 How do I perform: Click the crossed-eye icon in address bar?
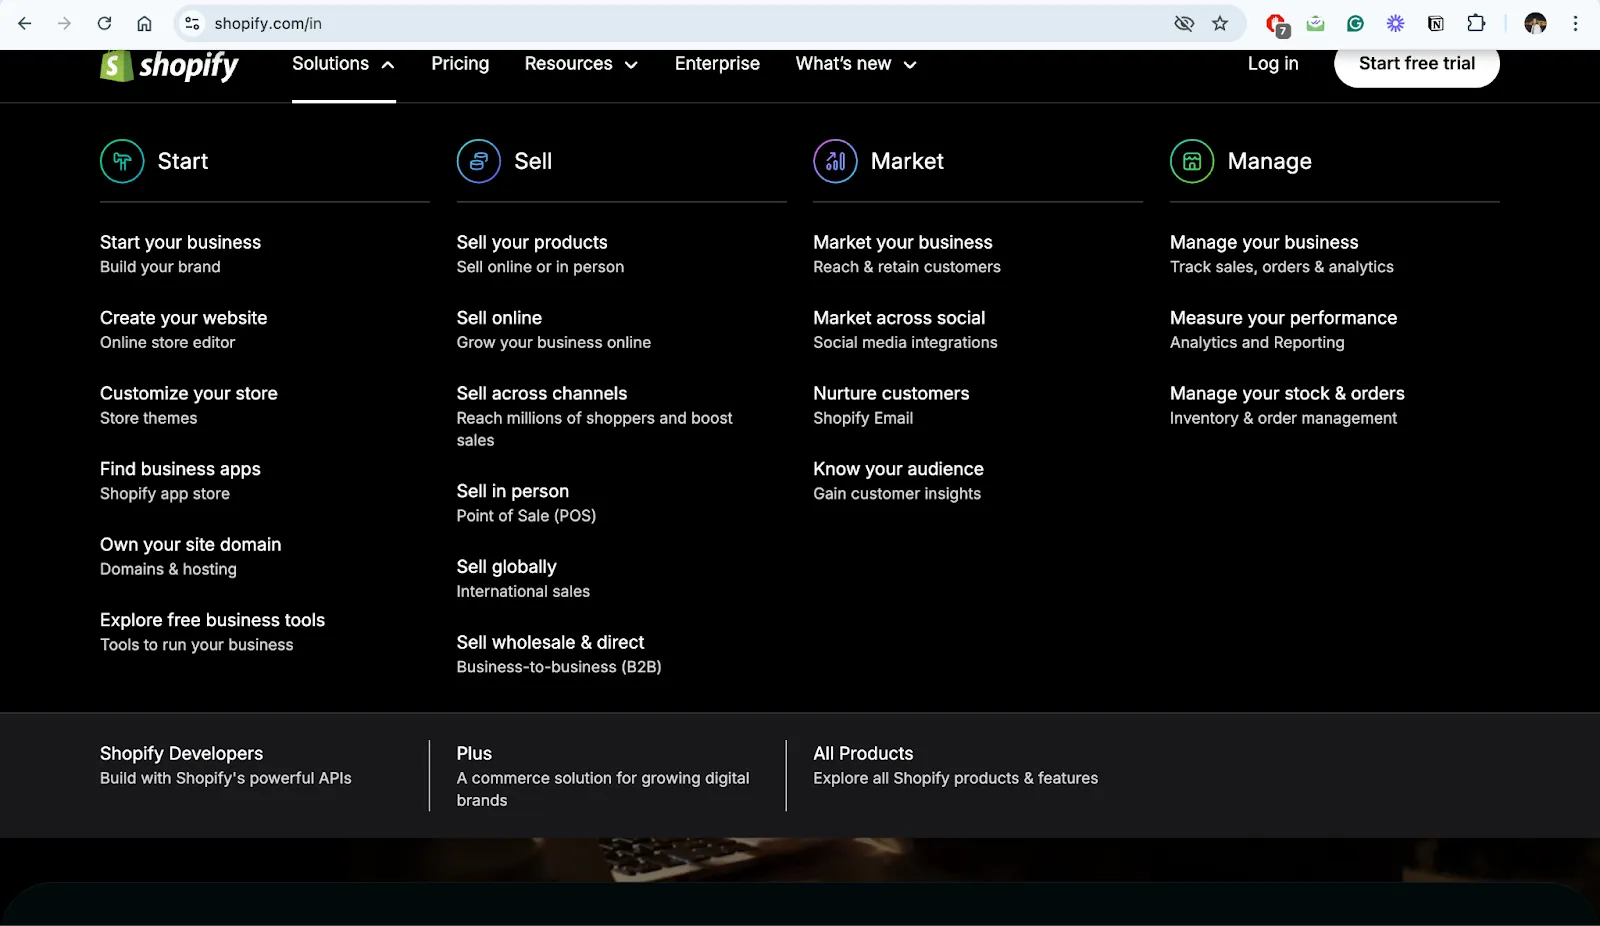(1184, 23)
